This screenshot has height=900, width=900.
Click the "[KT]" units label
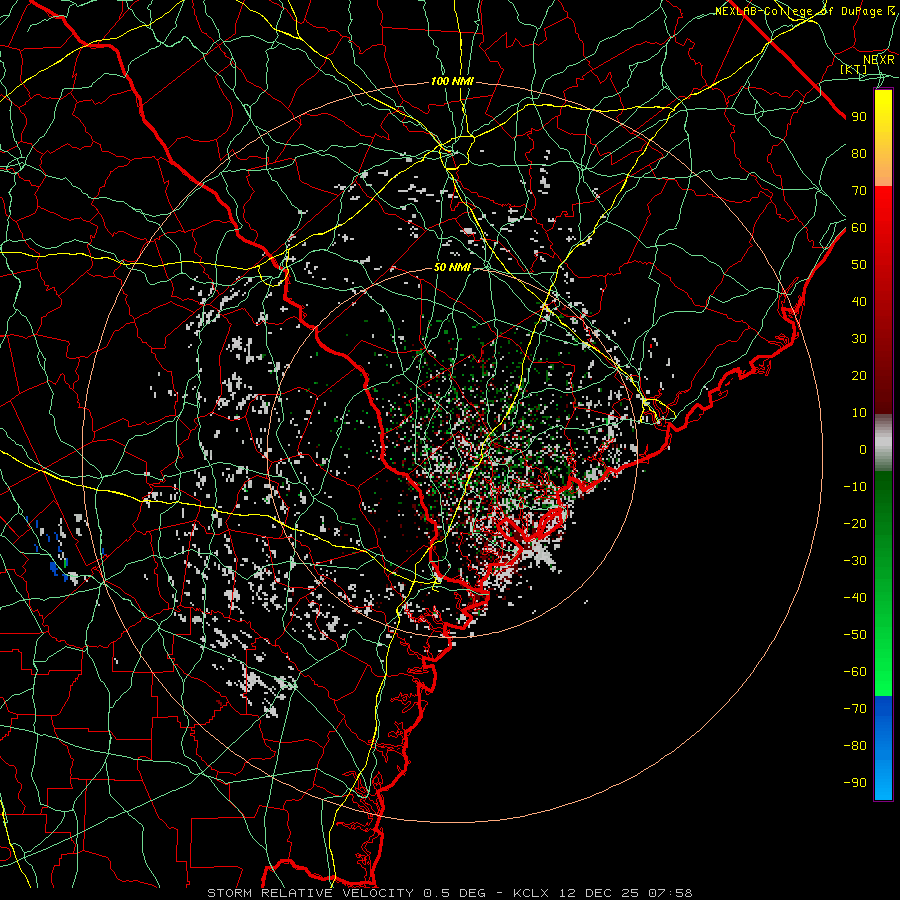[854, 69]
